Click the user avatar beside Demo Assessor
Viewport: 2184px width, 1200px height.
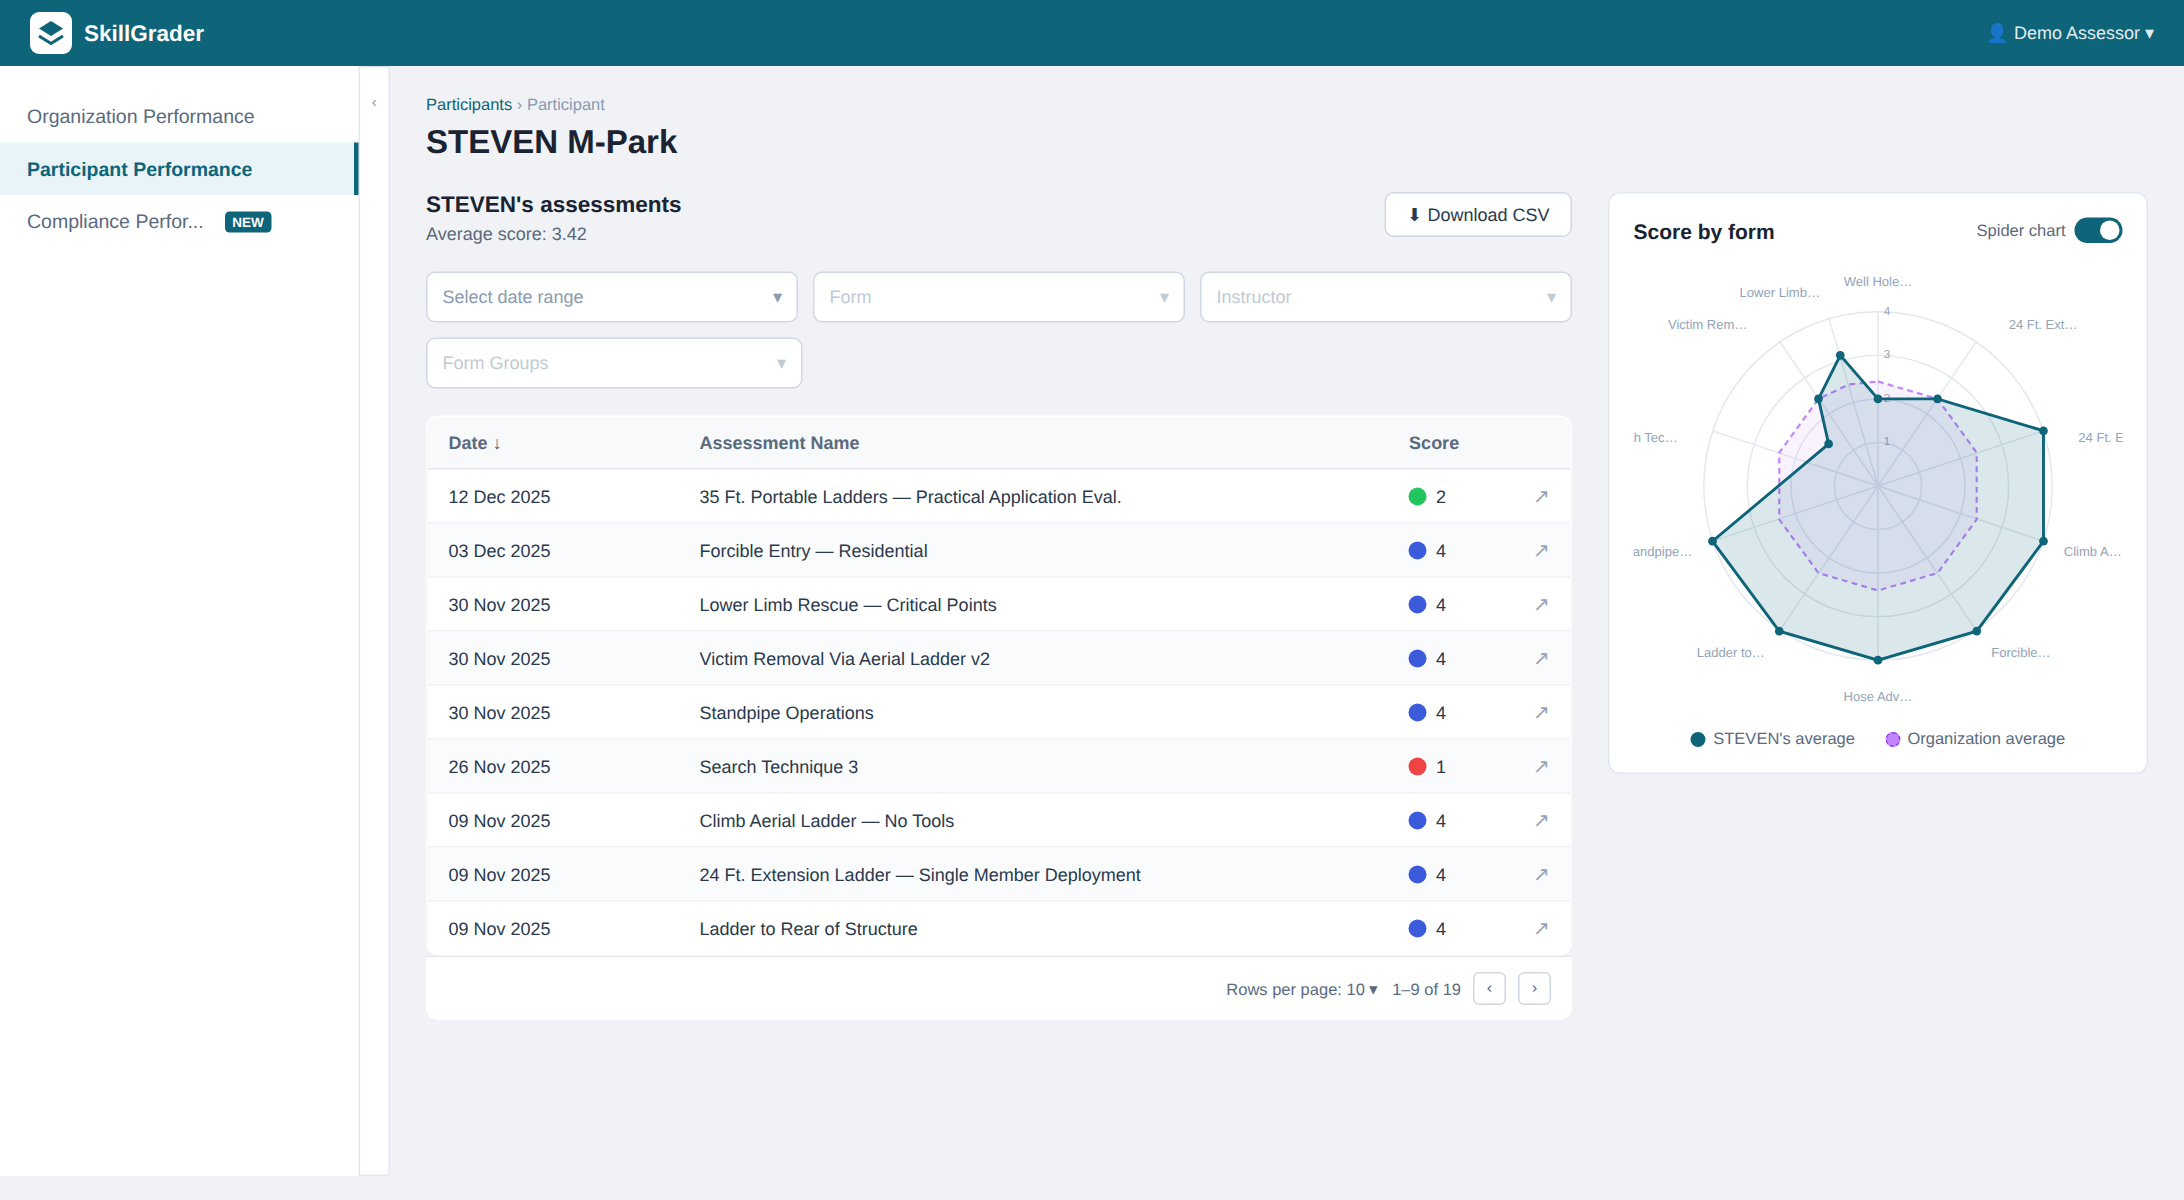pyautogui.click(x=1996, y=32)
